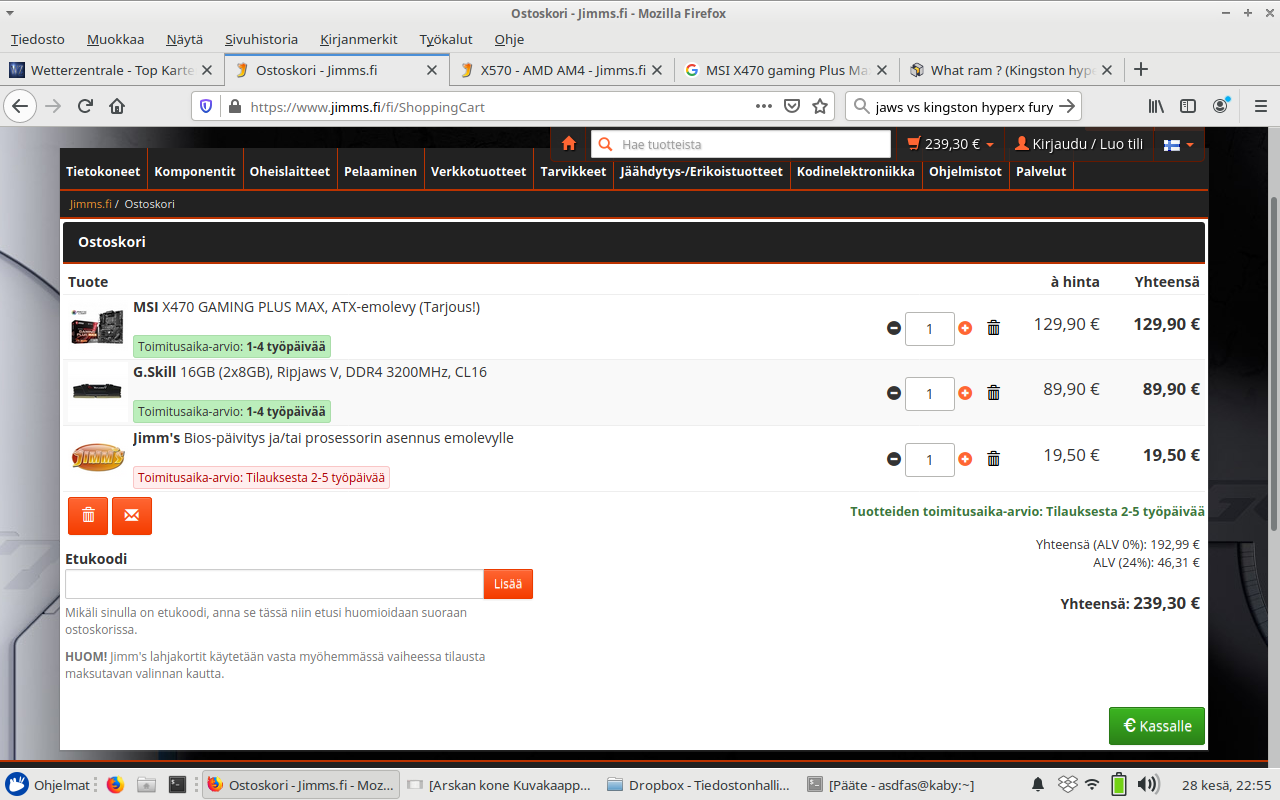Open the Komponentit category menu
The height and width of the screenshot is (800, 1280).
(x=195, y=171)
